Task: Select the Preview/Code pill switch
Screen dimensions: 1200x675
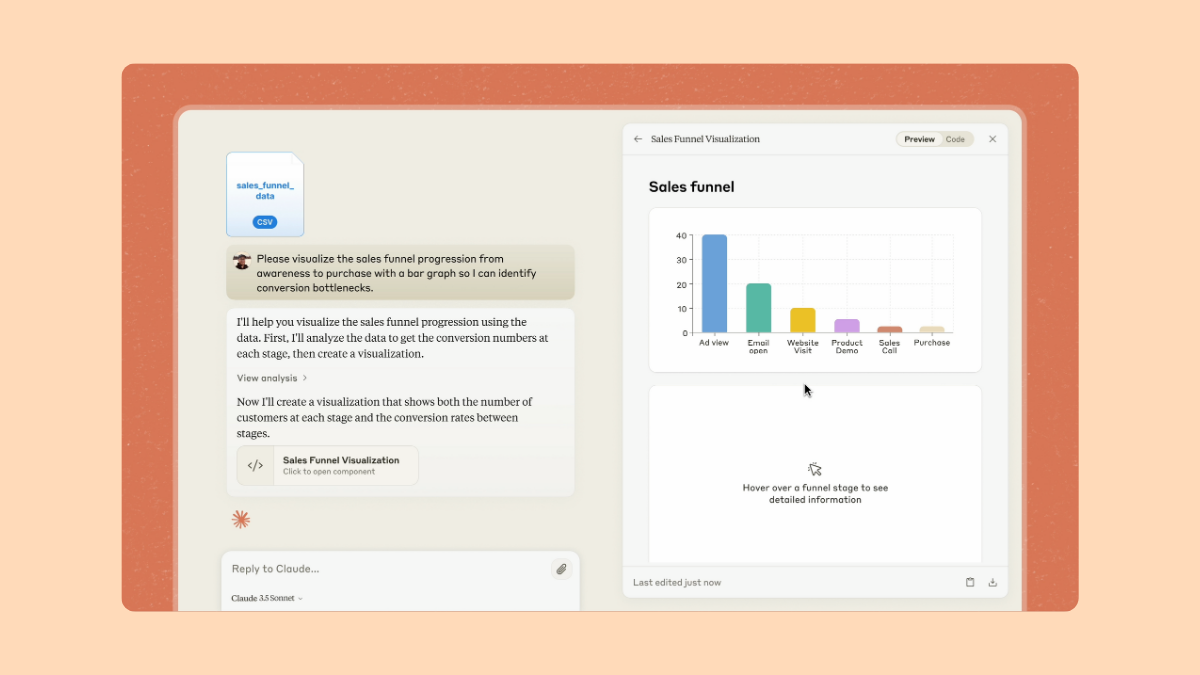Action: click(936, 139)
